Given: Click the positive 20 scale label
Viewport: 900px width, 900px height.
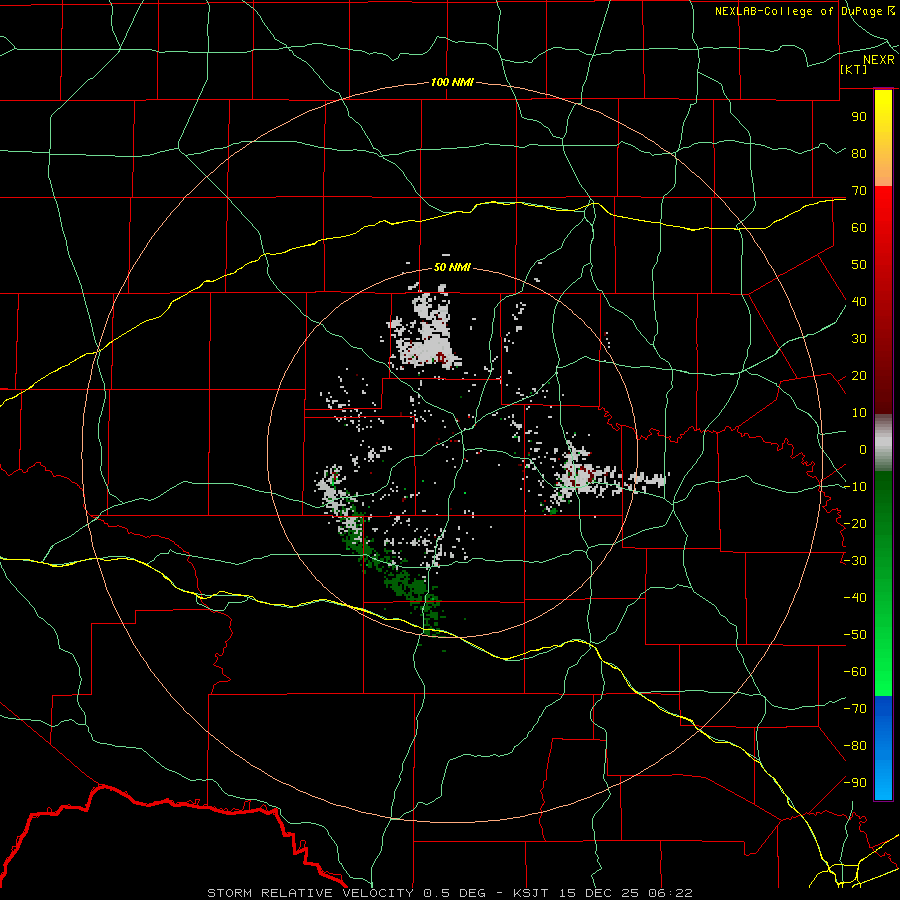Looking at the screenshot, I should tap(859, 375).
